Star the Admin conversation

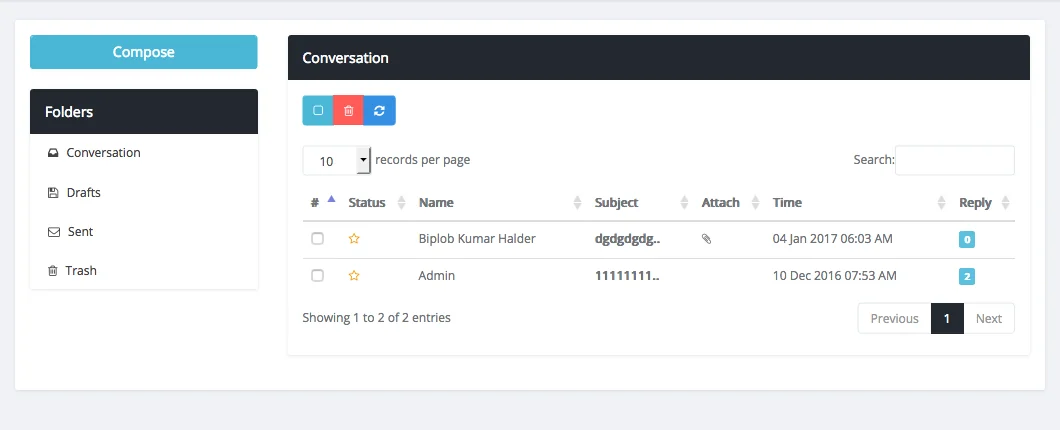coord(354,276)
